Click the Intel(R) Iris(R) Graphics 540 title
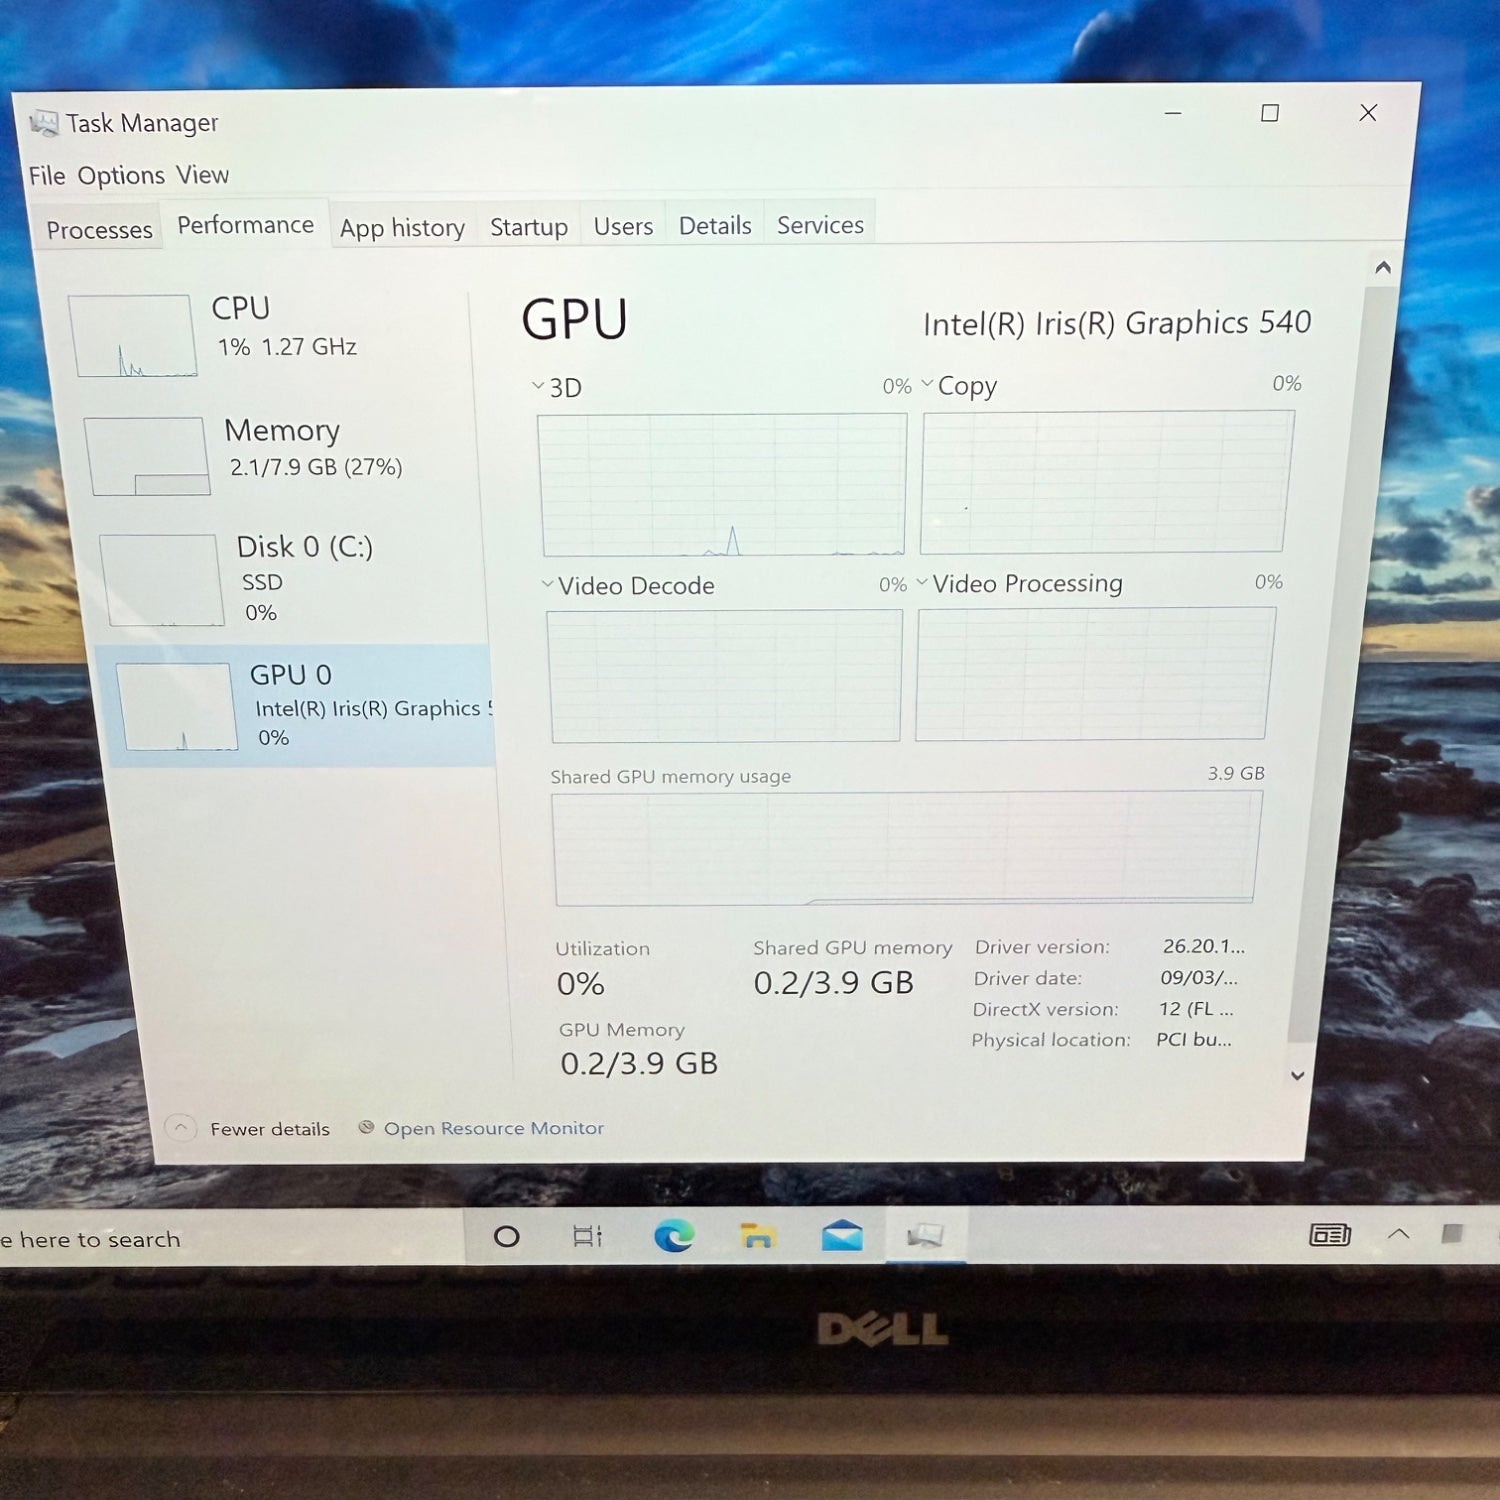The width and height of the screenshot is (1500, 1500). pos(1117,323)
